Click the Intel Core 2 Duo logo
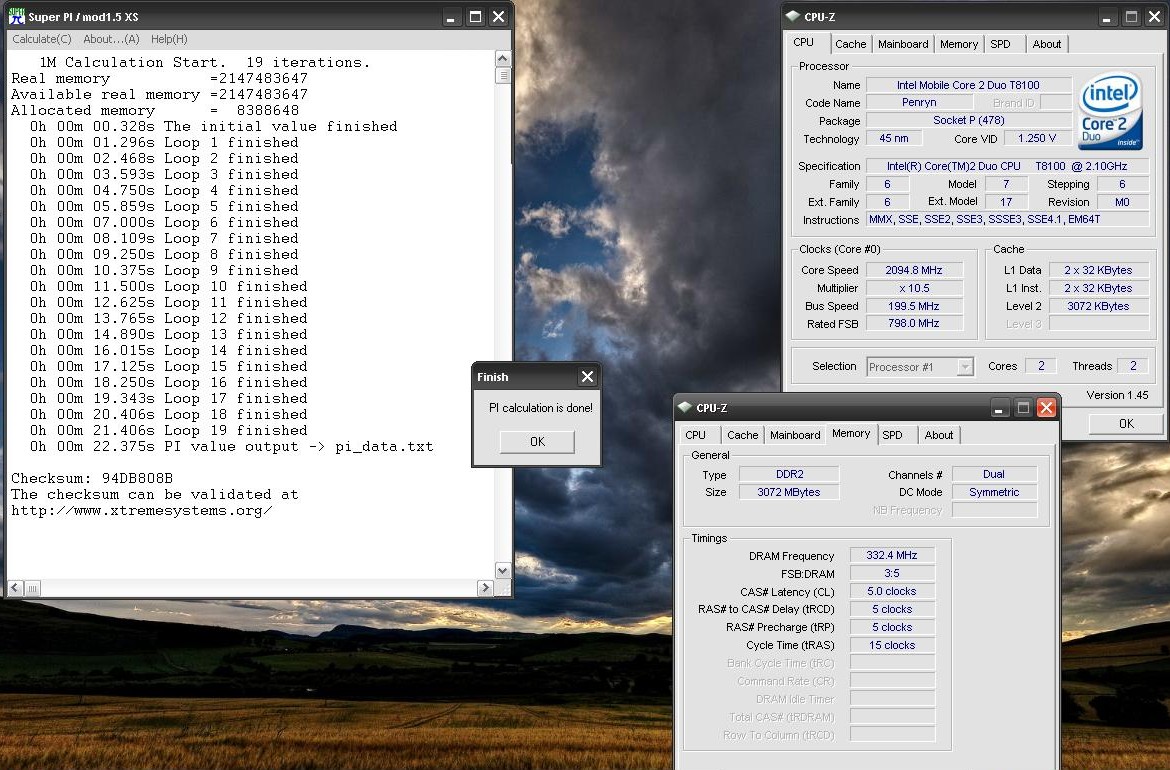1170x770 pixels. click(x=1110, y=111)
